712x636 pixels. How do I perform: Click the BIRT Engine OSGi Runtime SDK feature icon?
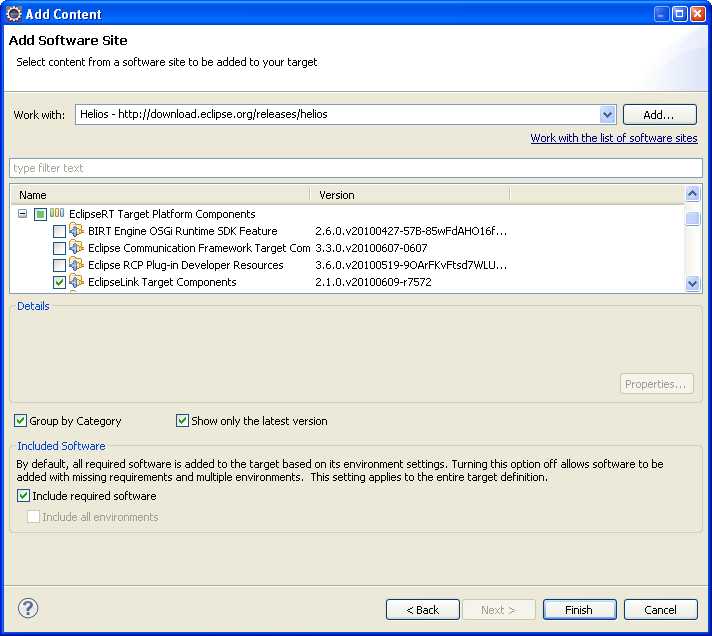[x=76, y=231]
